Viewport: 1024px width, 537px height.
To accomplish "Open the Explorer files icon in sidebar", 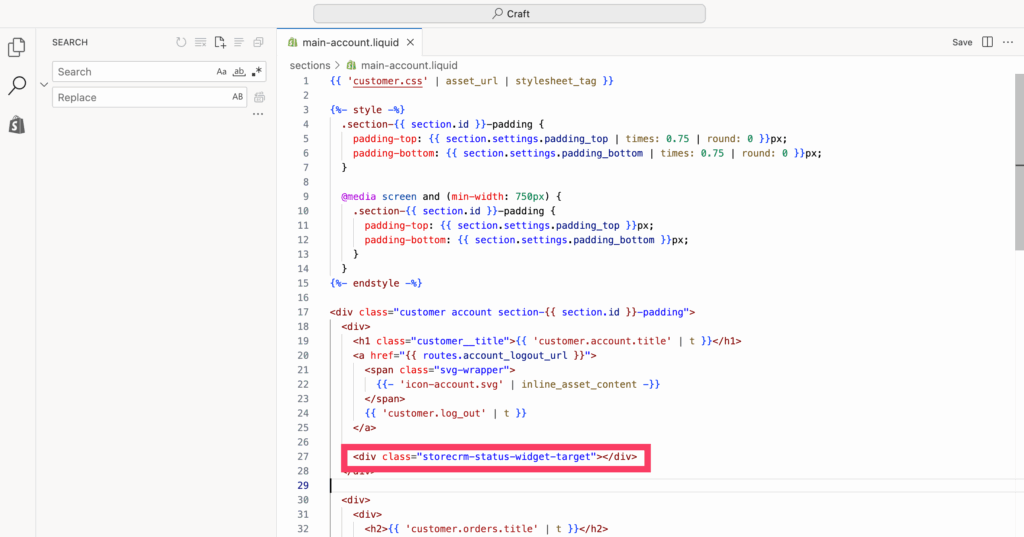I will 16,47.
